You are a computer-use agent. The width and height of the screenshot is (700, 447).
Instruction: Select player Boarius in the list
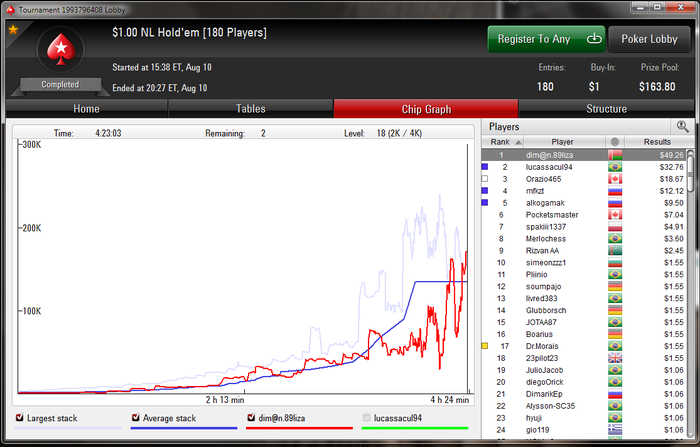tap(583, 334)
